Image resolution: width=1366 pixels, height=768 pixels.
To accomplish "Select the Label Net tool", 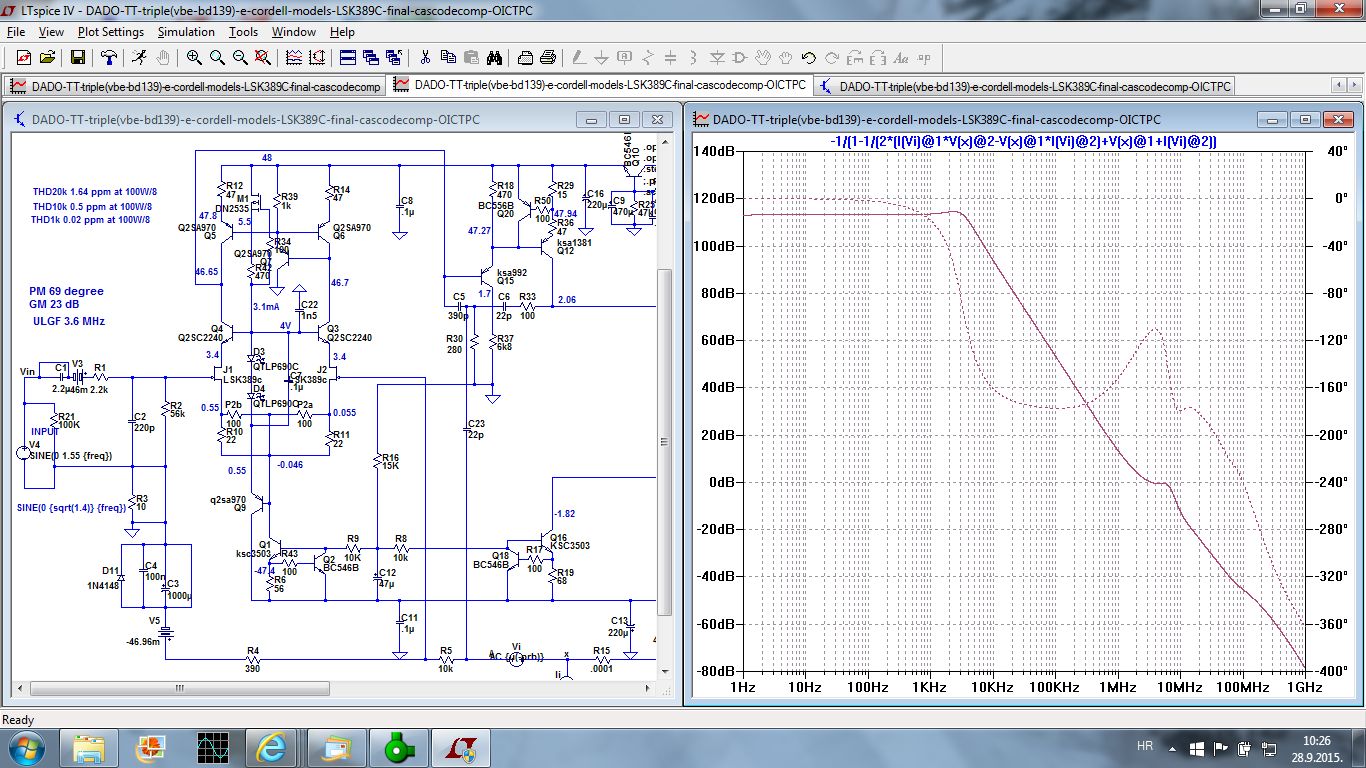I will point(625,58).
